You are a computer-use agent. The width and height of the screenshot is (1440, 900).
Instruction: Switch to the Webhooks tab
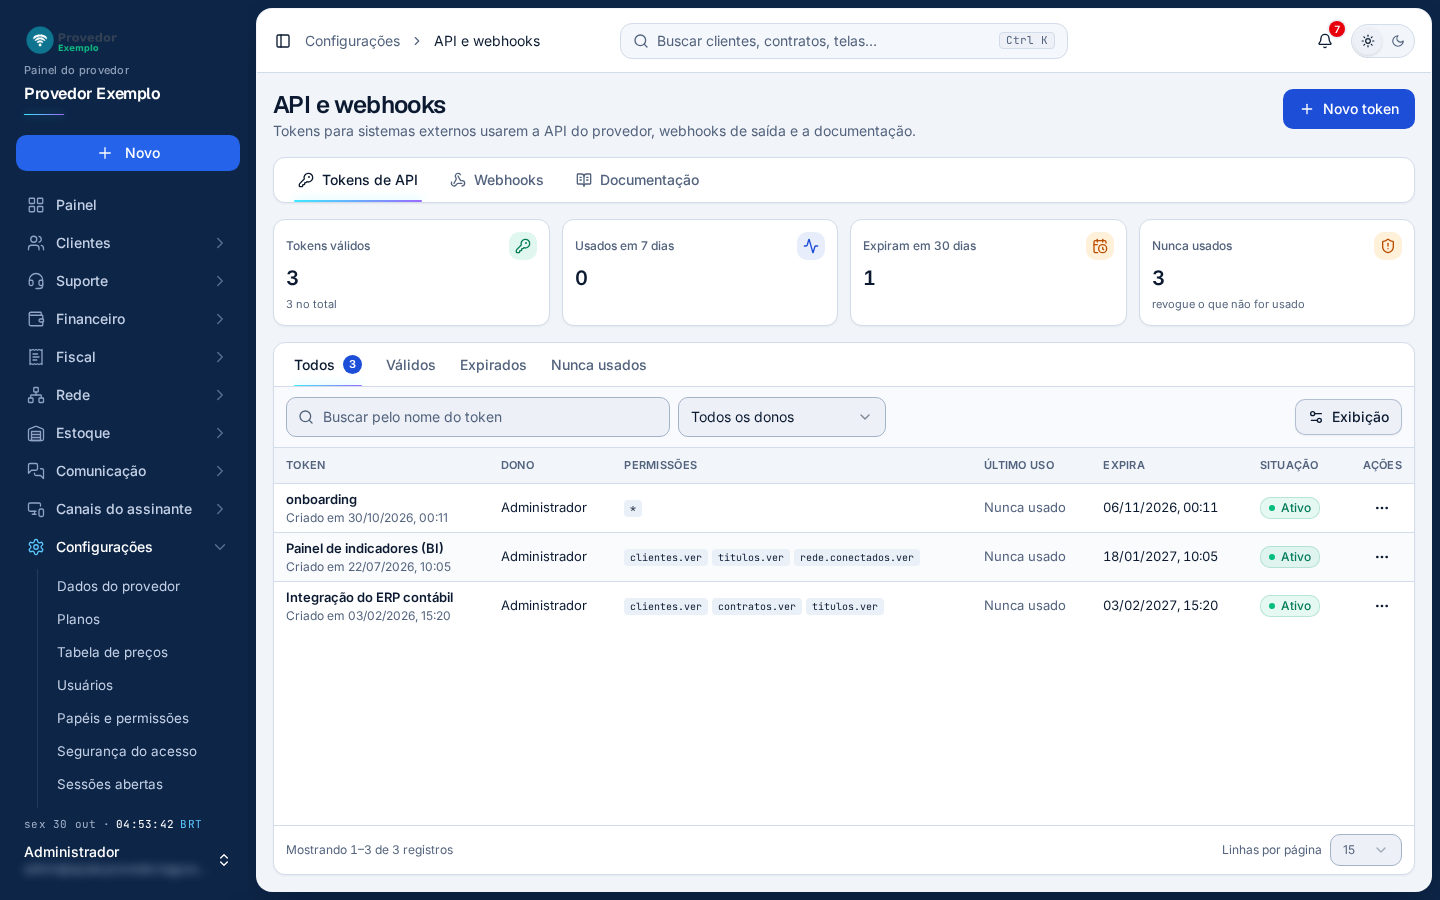coord(497,180)
